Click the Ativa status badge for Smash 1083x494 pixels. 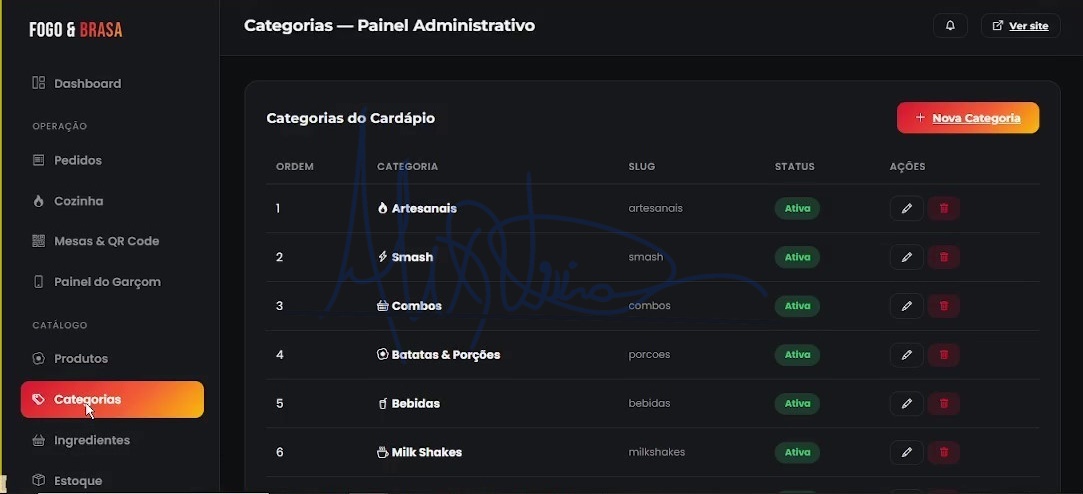pyautogui.click(x=797, y=257)
